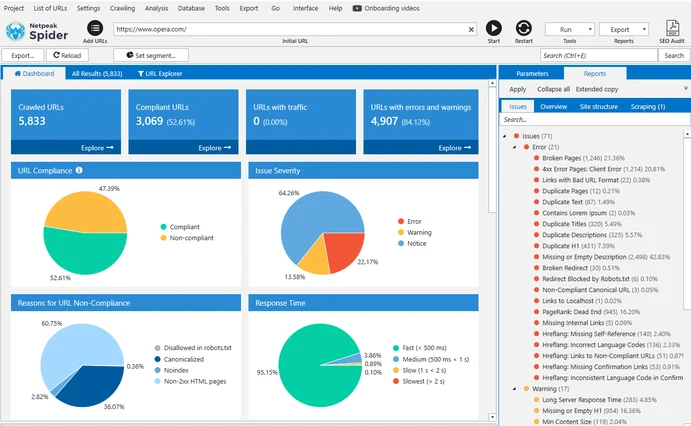Click the Restart crawl icon
The image size is (691, 426).
point(524,30)
